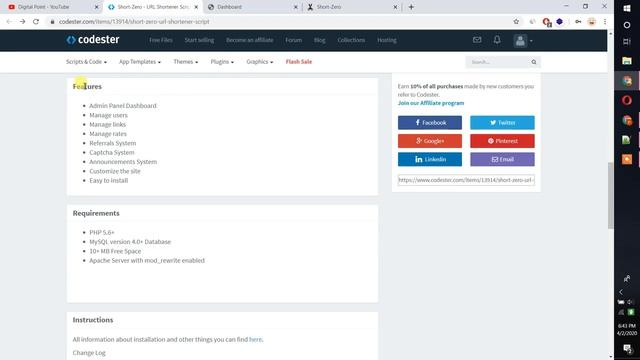The width and height of the screenshot is (640, 360).
Task: Click the dark blue hexagon extension icon
Action: point(560,22)
